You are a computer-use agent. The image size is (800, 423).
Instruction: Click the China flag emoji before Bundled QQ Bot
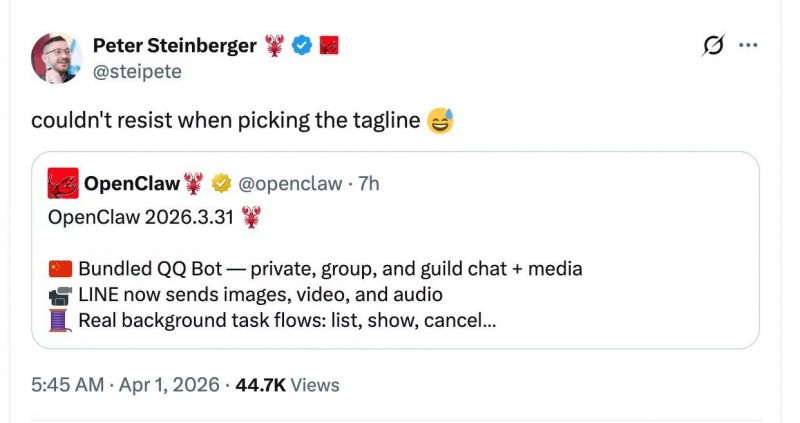(x=60, y=269)
